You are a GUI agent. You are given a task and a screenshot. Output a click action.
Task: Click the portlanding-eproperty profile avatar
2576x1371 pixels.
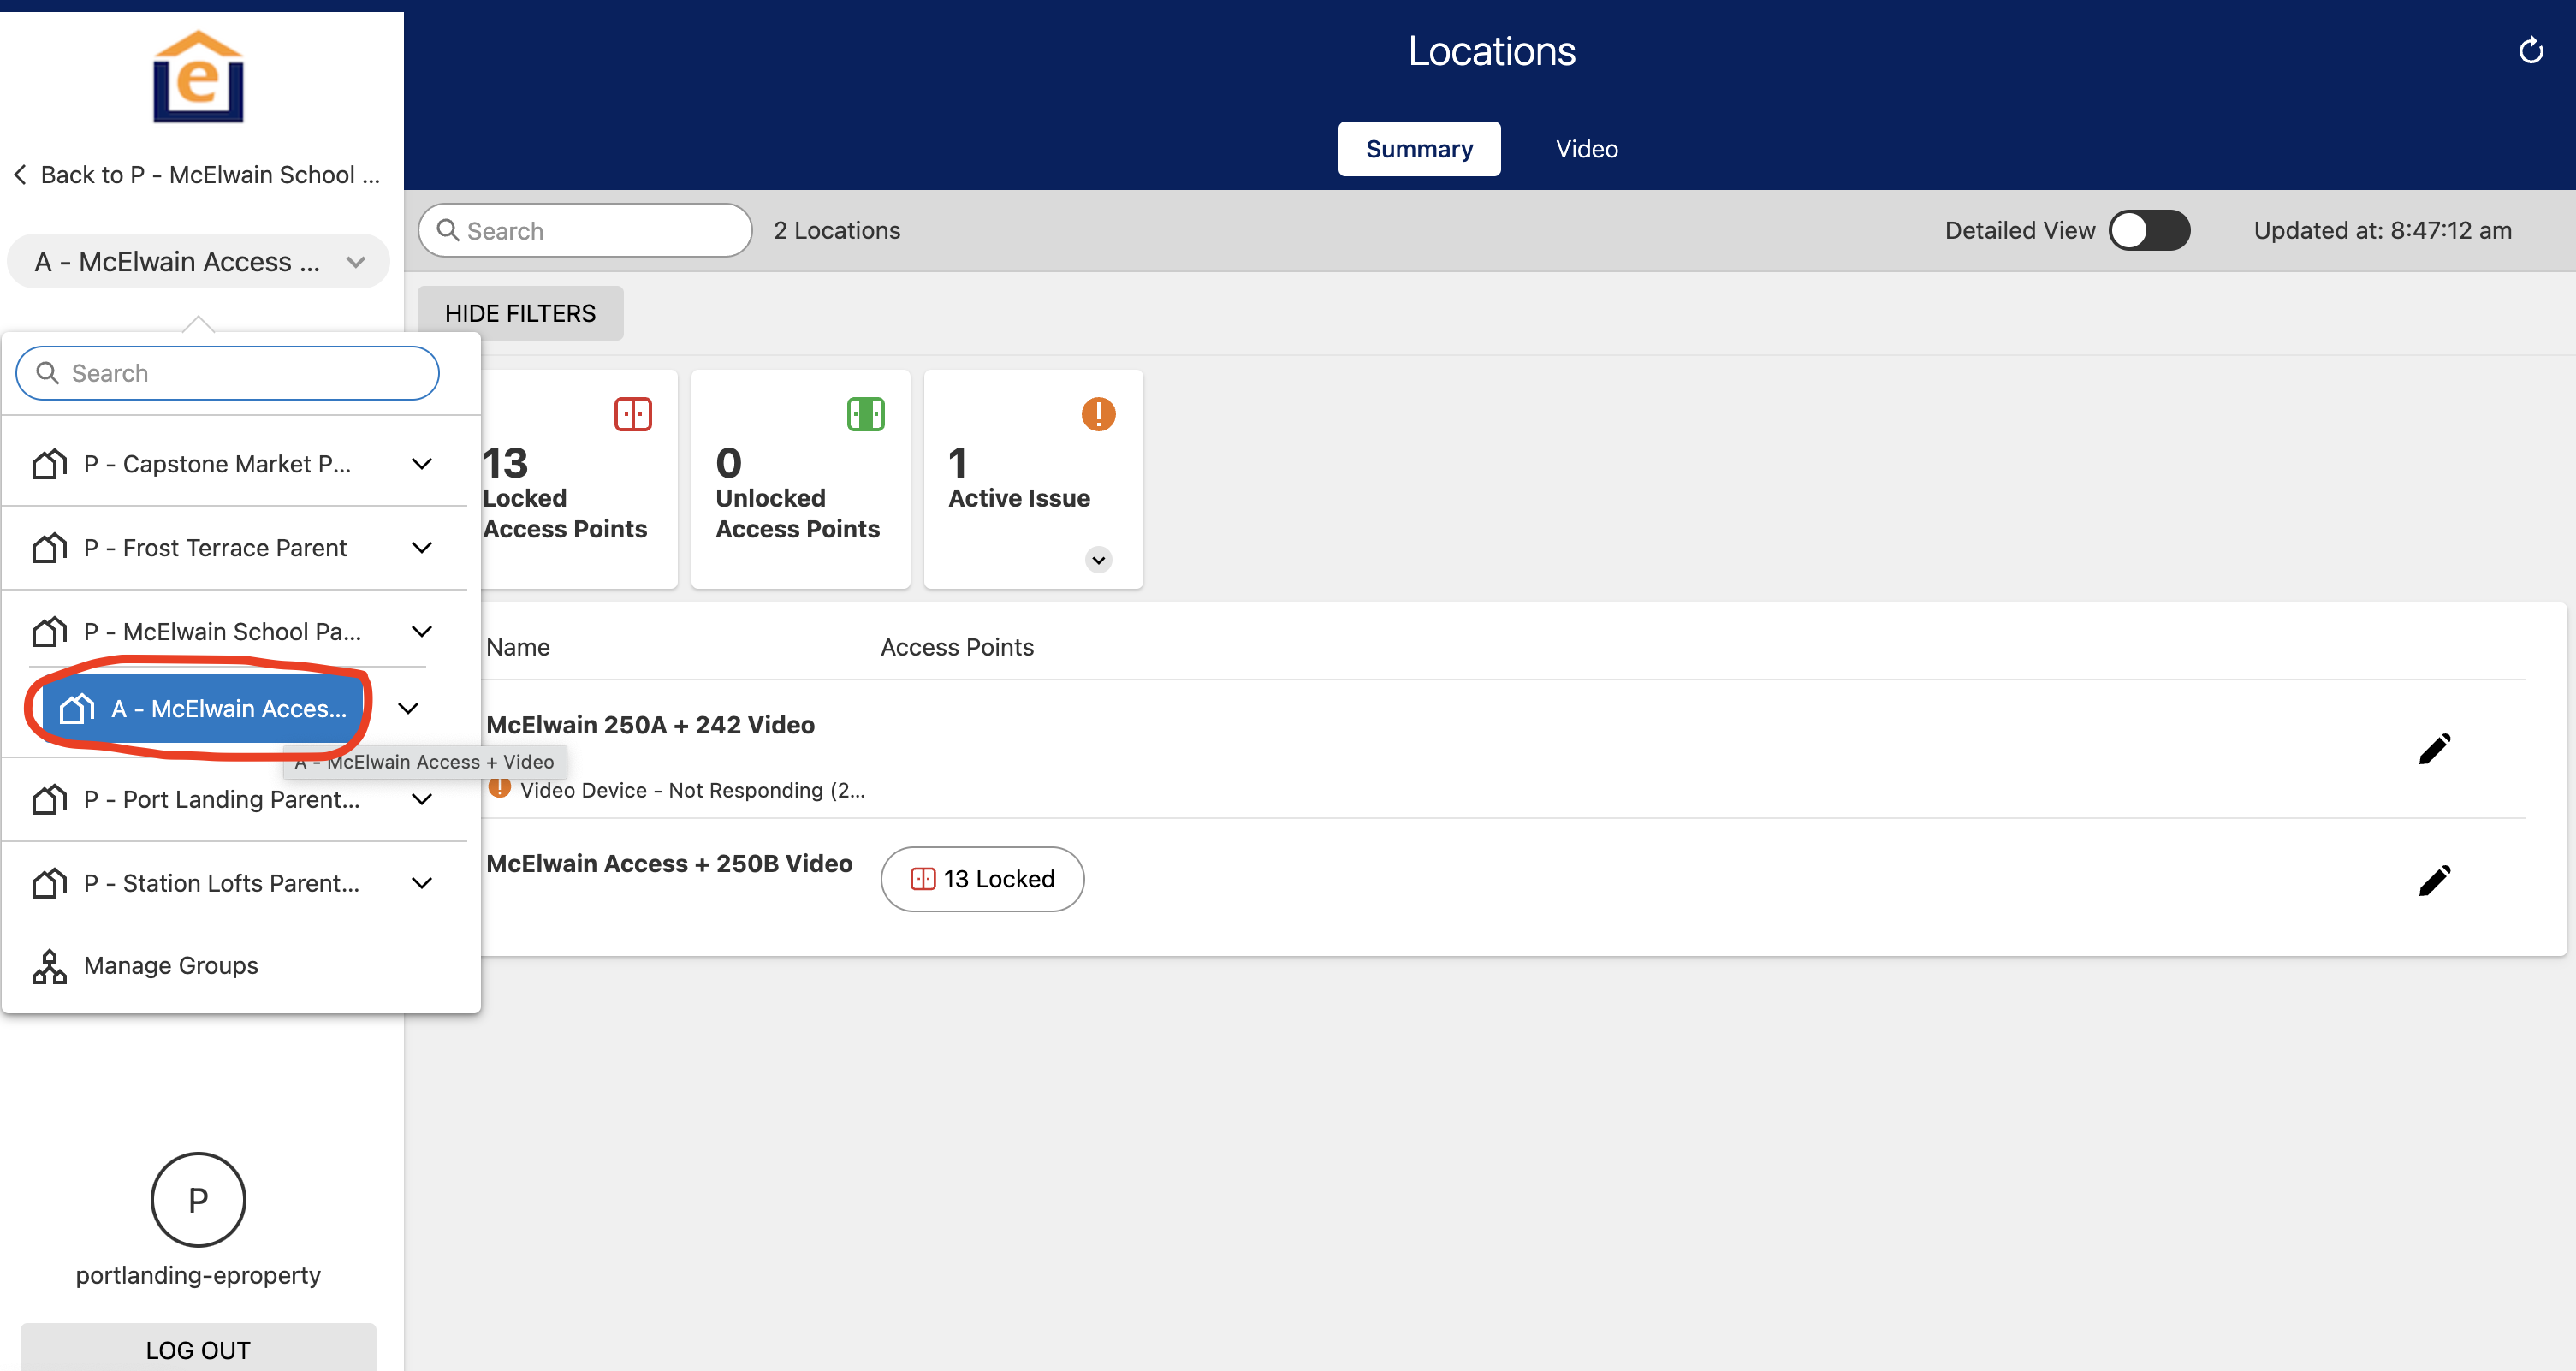198,1199
